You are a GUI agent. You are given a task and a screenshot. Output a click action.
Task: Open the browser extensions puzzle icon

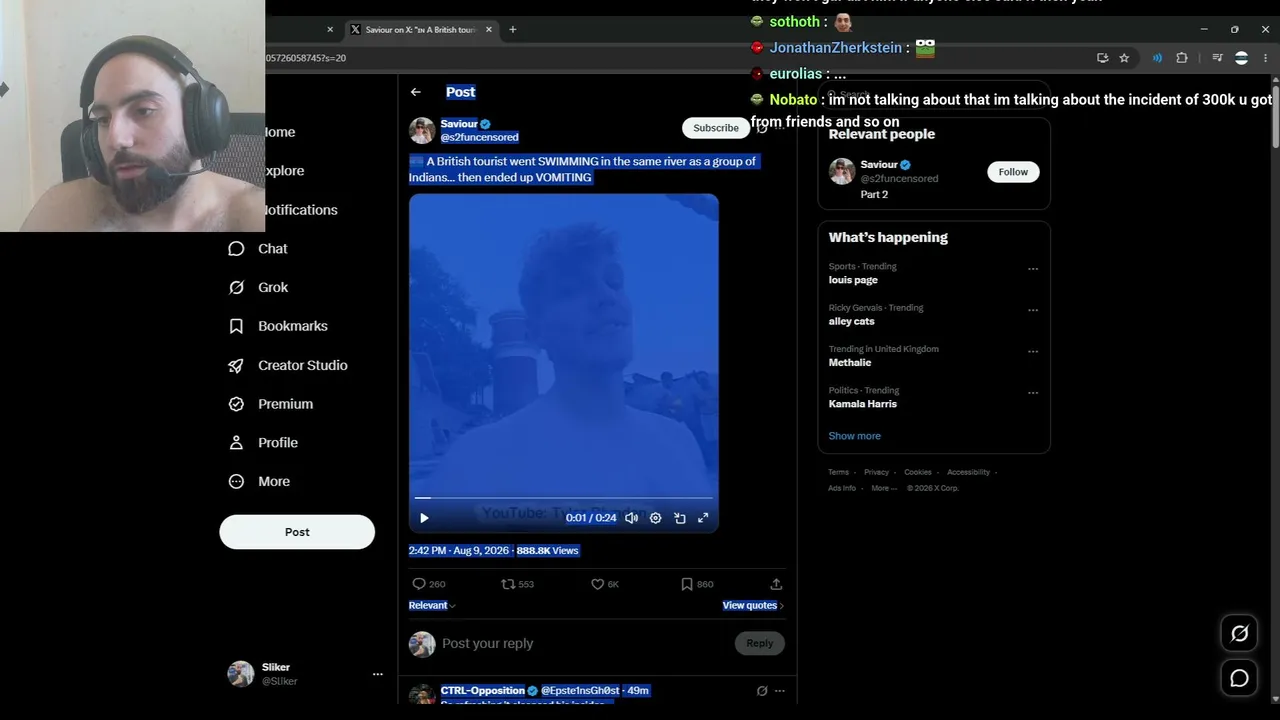tap(1182, 58)
